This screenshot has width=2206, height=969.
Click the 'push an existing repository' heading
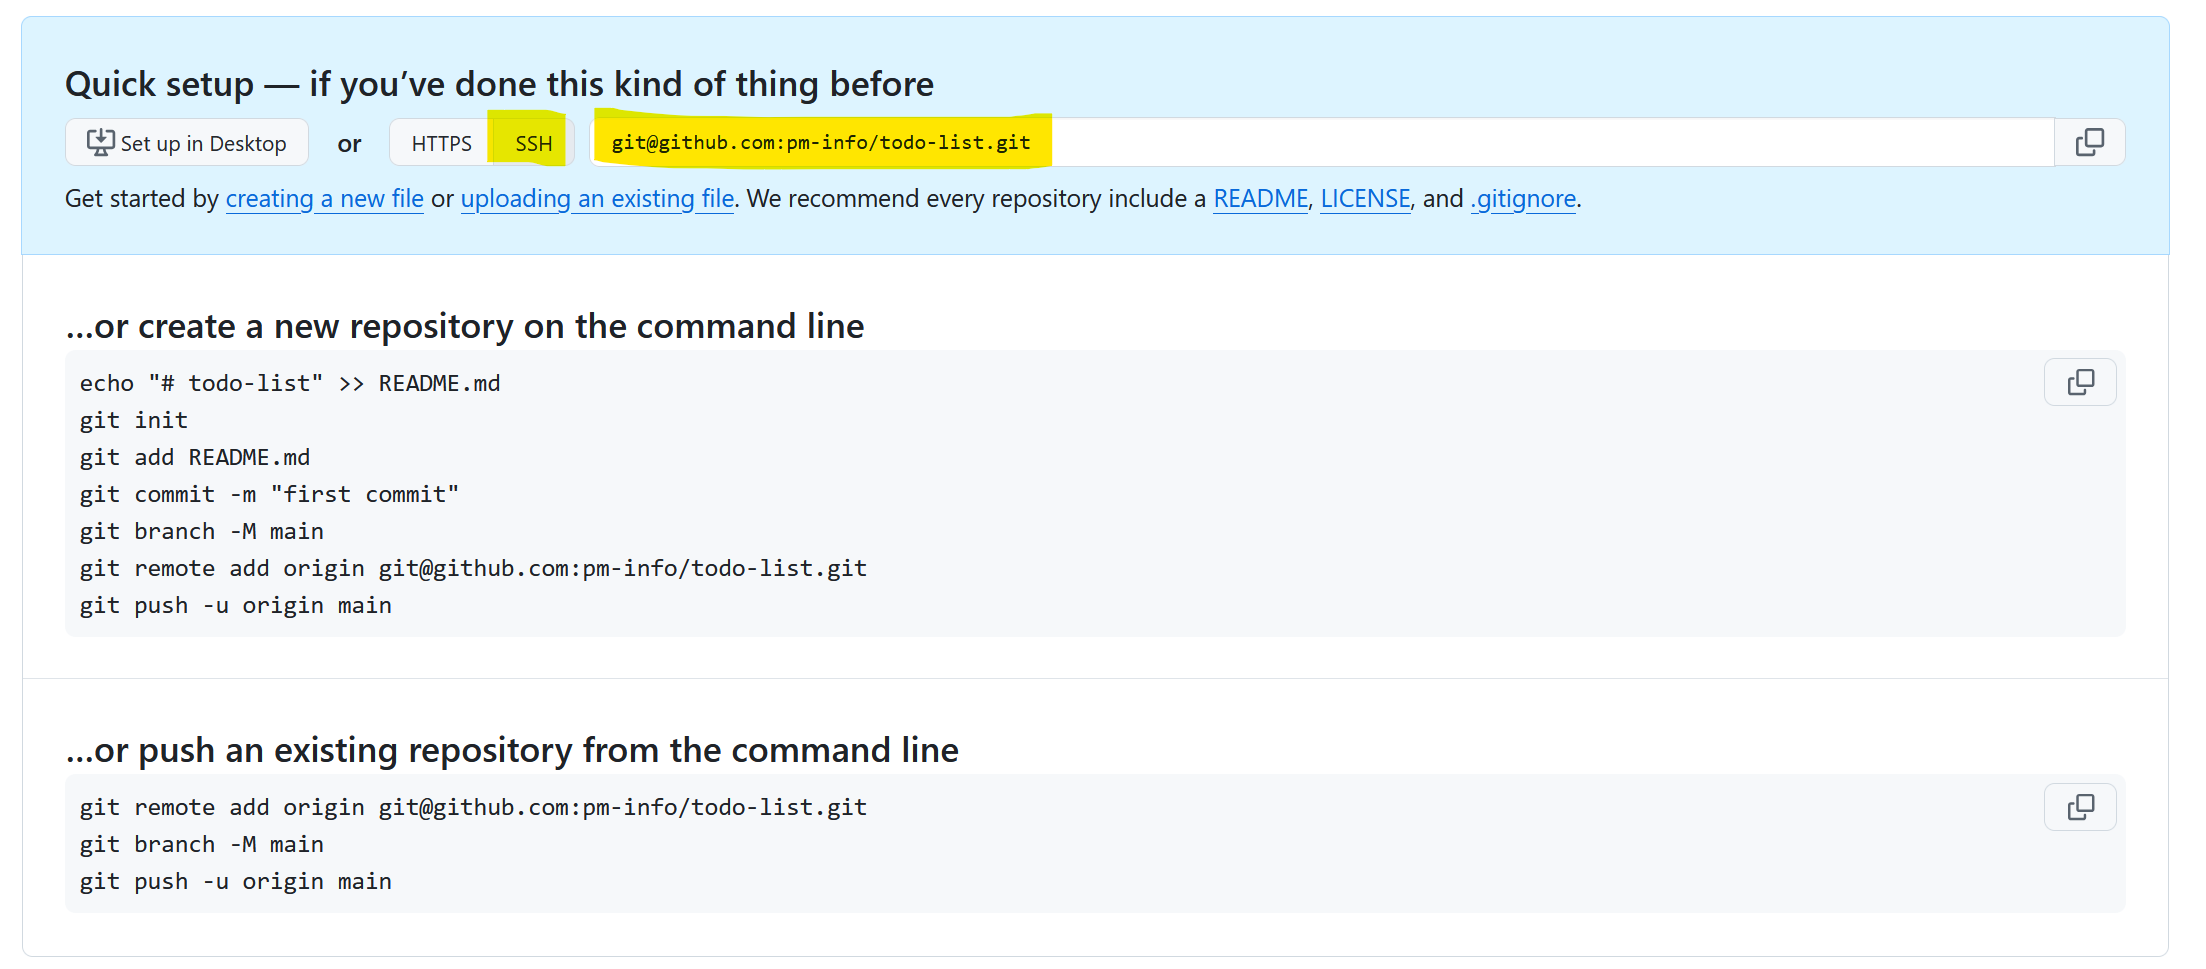point(512,751)
